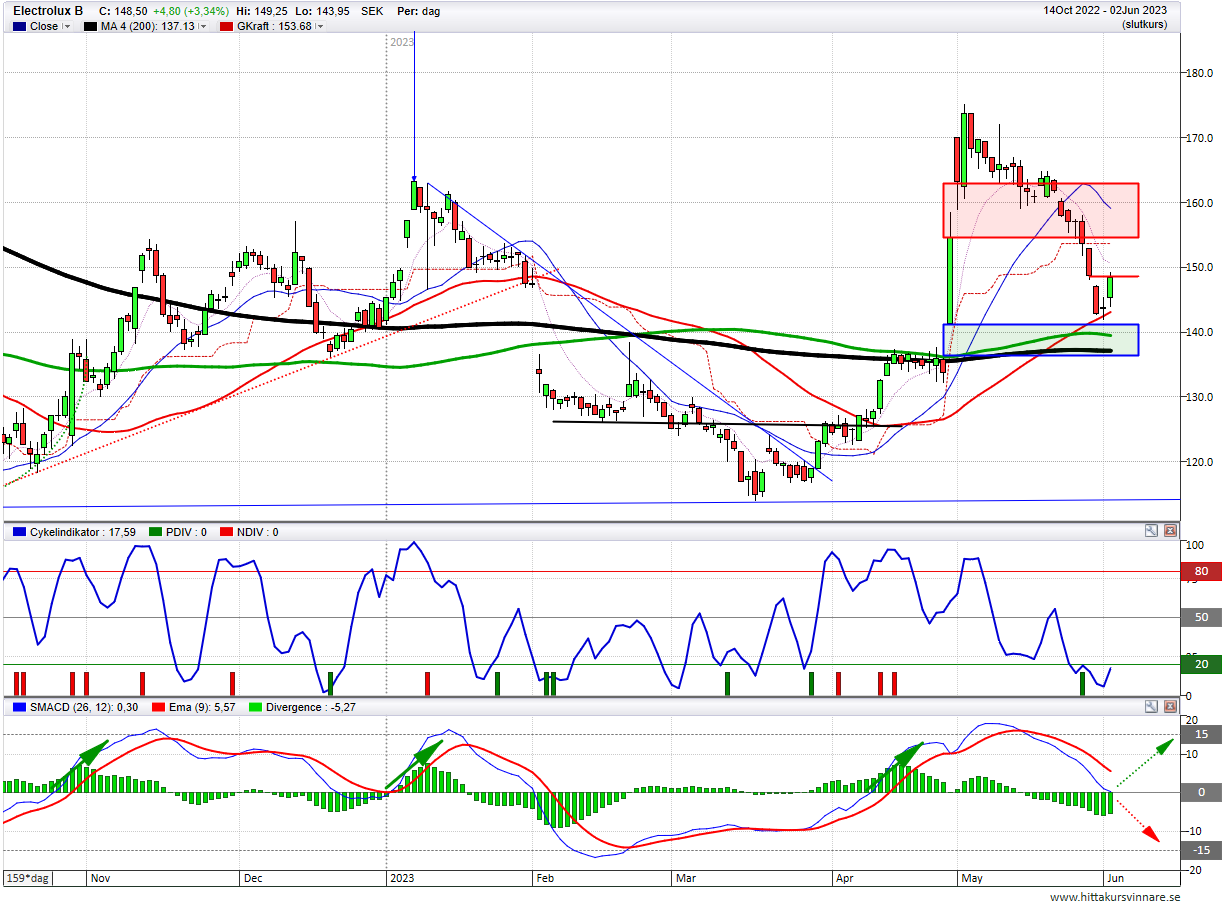Select the Electrolux B title text
1225x902 pixels.
[x=48, y=11]
